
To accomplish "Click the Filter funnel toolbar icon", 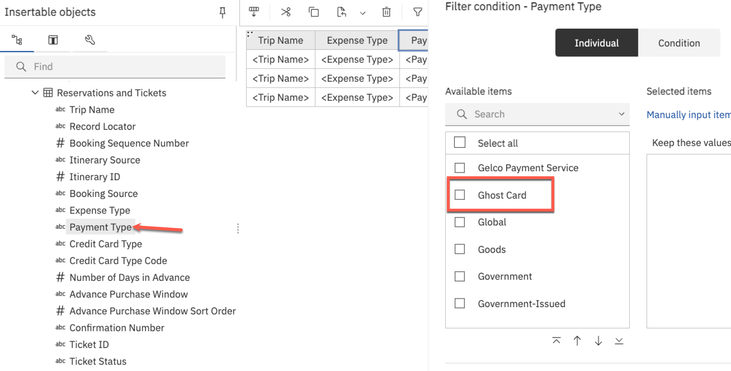I will 418,12.
